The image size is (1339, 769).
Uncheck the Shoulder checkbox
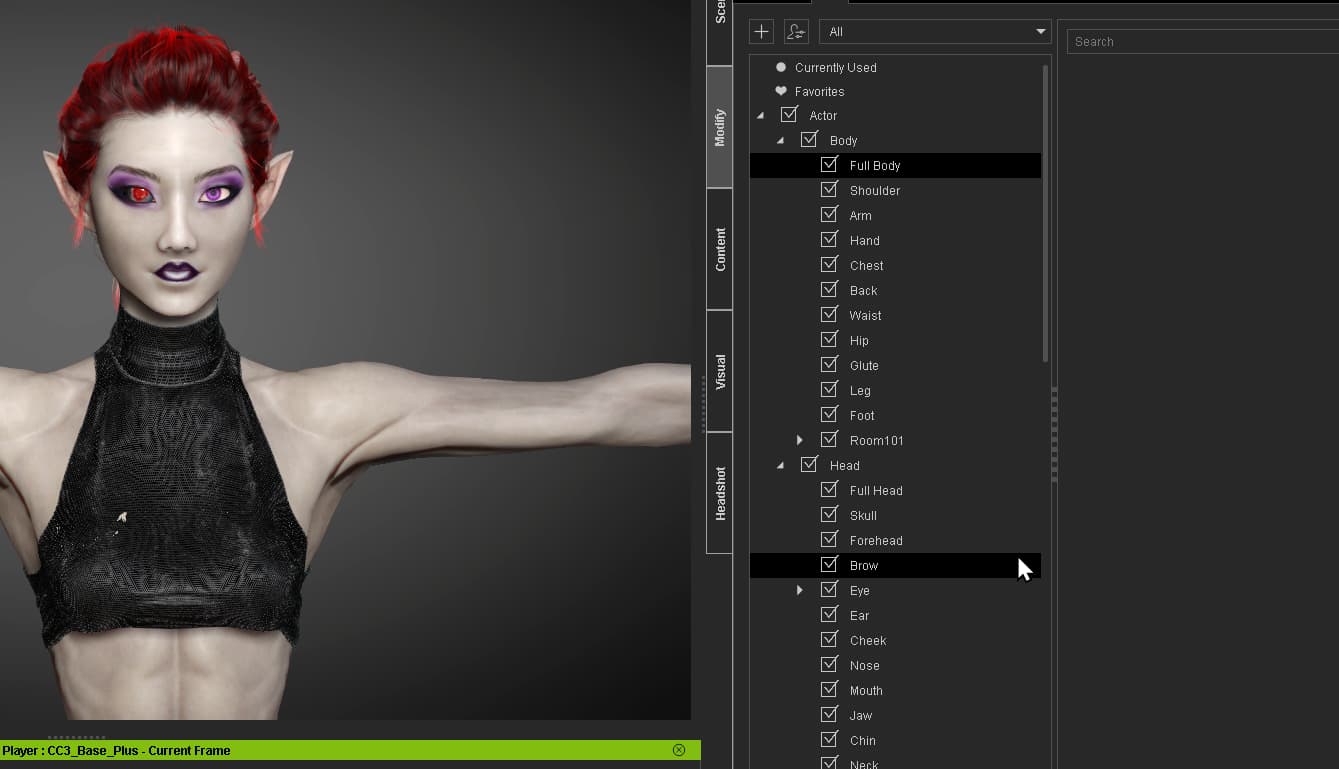[829, 190]
